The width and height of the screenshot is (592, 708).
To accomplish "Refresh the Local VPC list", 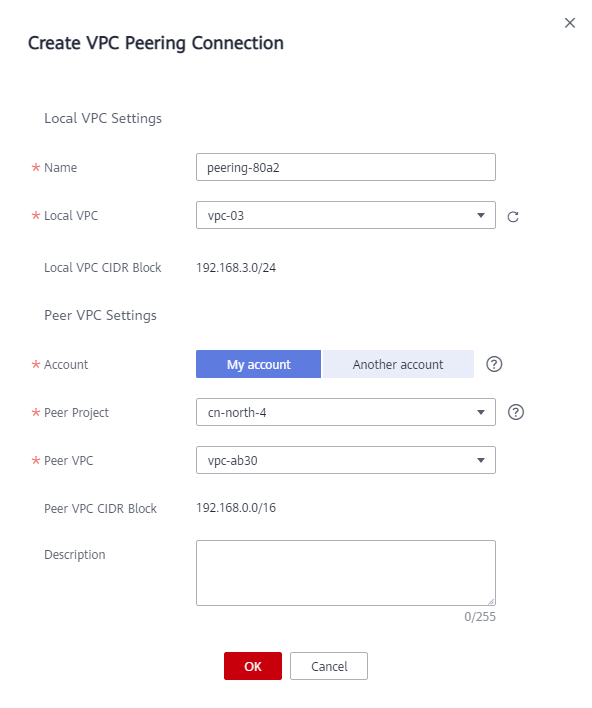I will [513, 217].
